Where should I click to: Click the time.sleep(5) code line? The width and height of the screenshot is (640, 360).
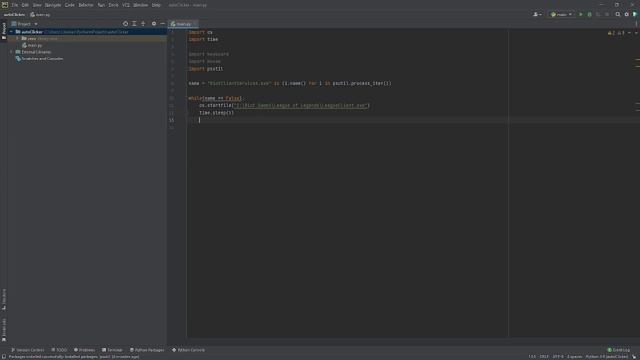(x=216, y=113)
